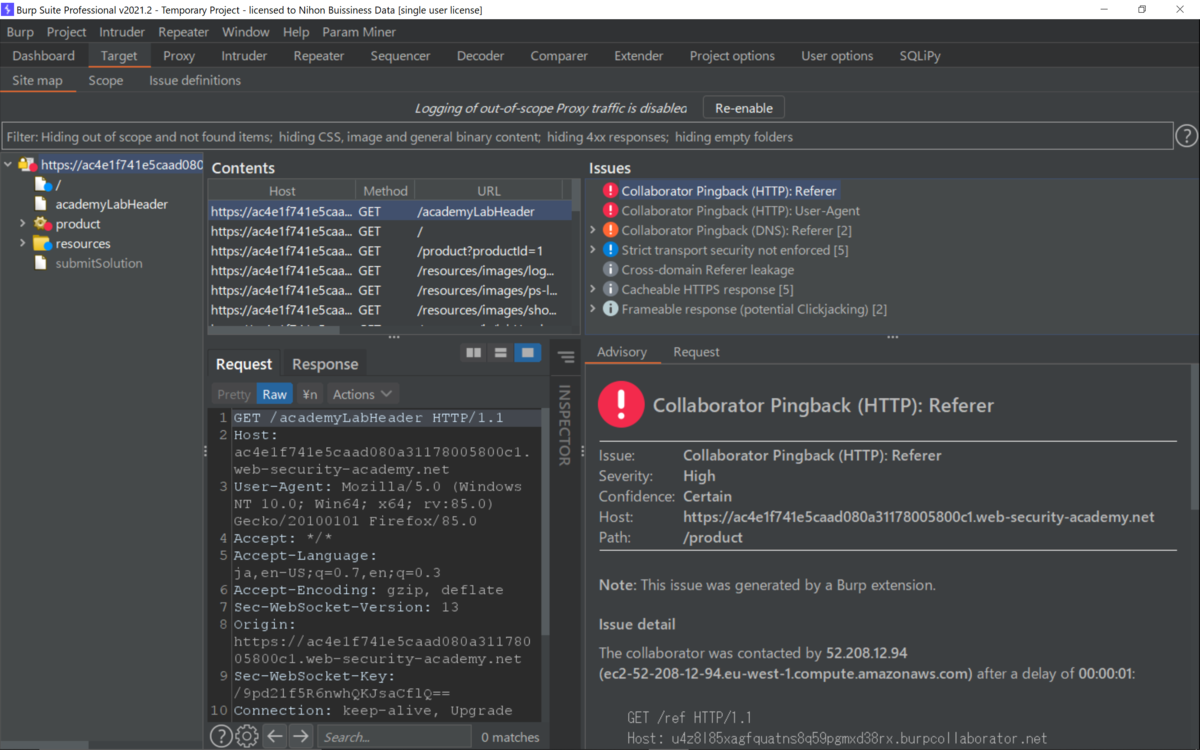Screen dimensions: 1200x750
Task: Click red alert icon of Collaborator Pingback Referer issue
Action: click(x=610, y=191)
